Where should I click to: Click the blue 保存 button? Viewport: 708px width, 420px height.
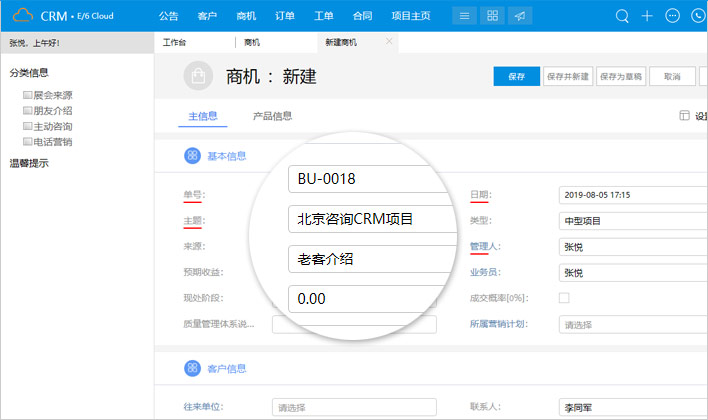pos(516,76)
